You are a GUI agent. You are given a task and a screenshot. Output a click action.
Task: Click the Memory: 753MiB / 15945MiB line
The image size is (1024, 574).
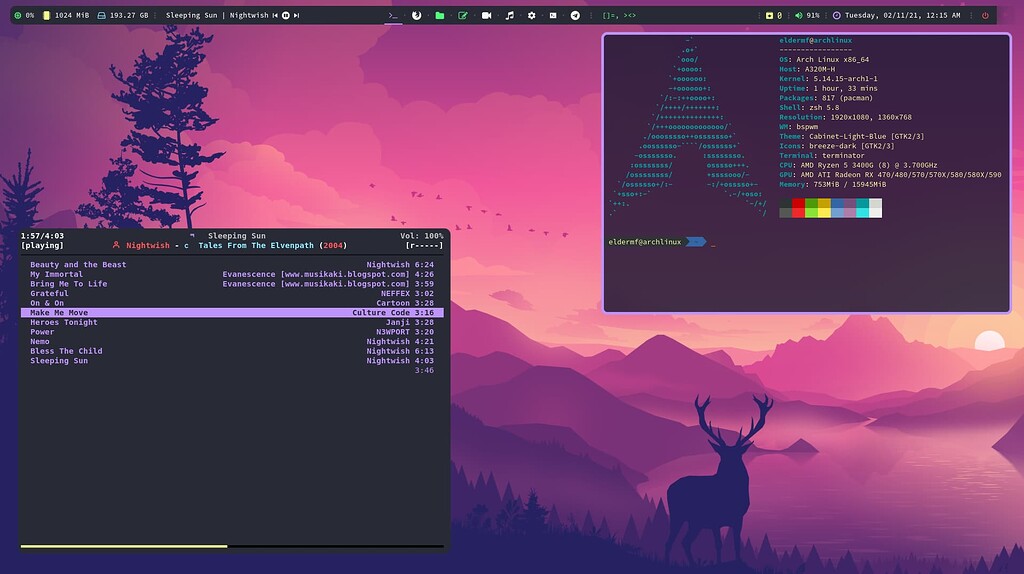(833, 184)
